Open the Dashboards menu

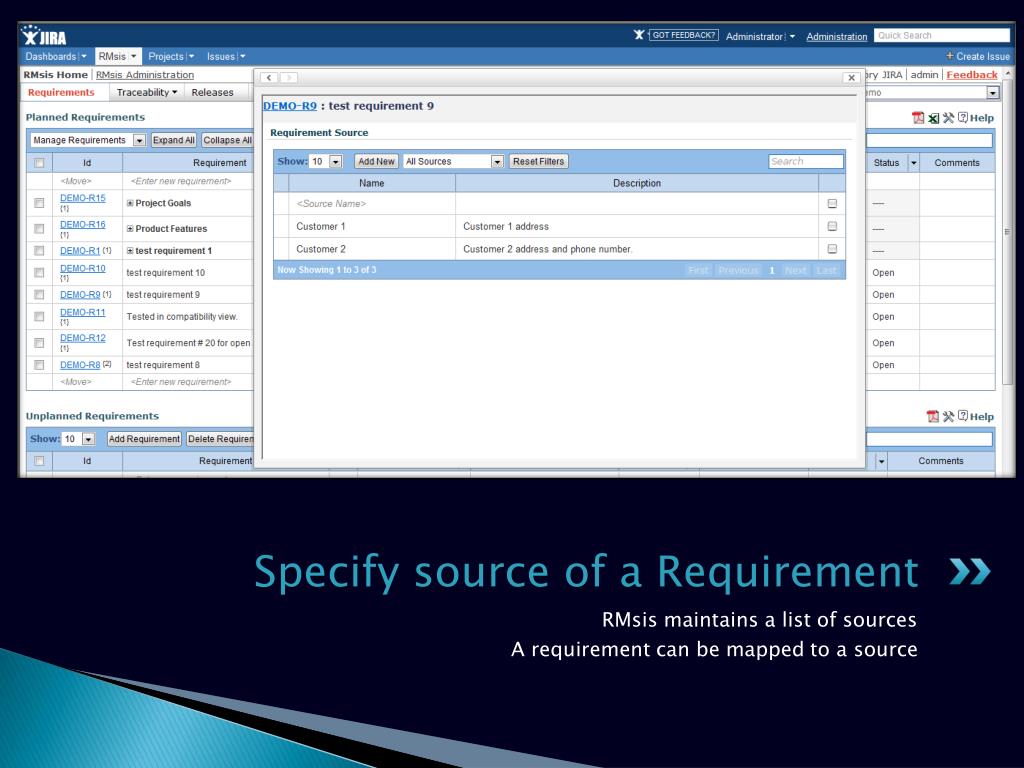coord(56,57)
